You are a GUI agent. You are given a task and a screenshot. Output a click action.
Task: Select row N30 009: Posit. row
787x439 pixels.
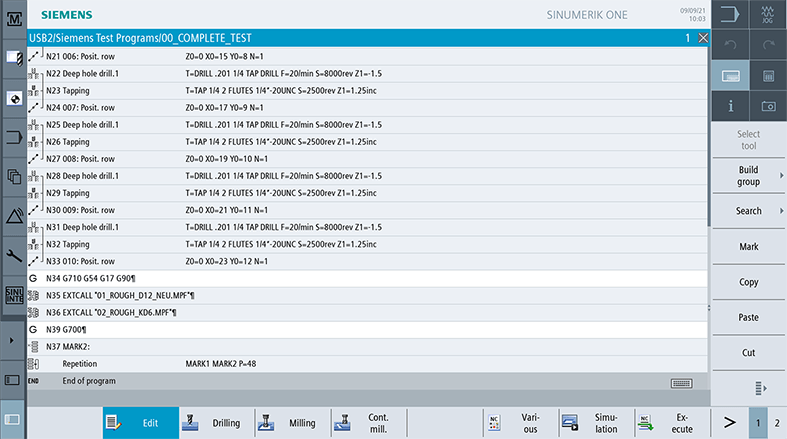pos(367,210)
